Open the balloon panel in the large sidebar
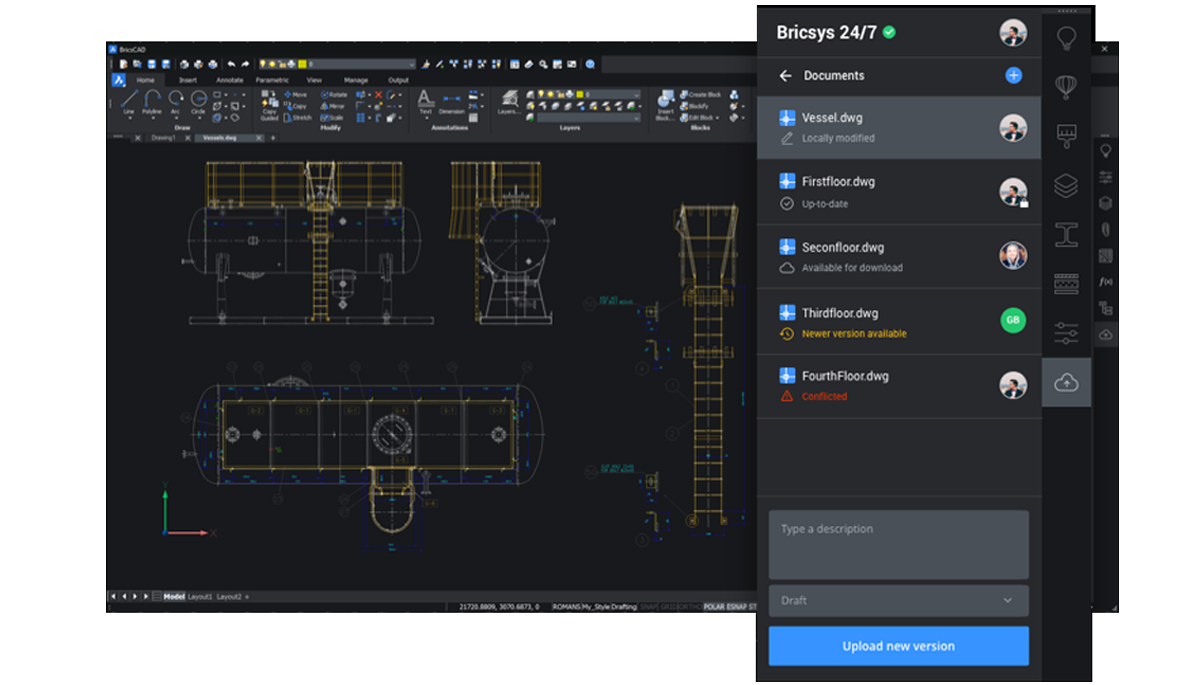 click(1066, 86)
